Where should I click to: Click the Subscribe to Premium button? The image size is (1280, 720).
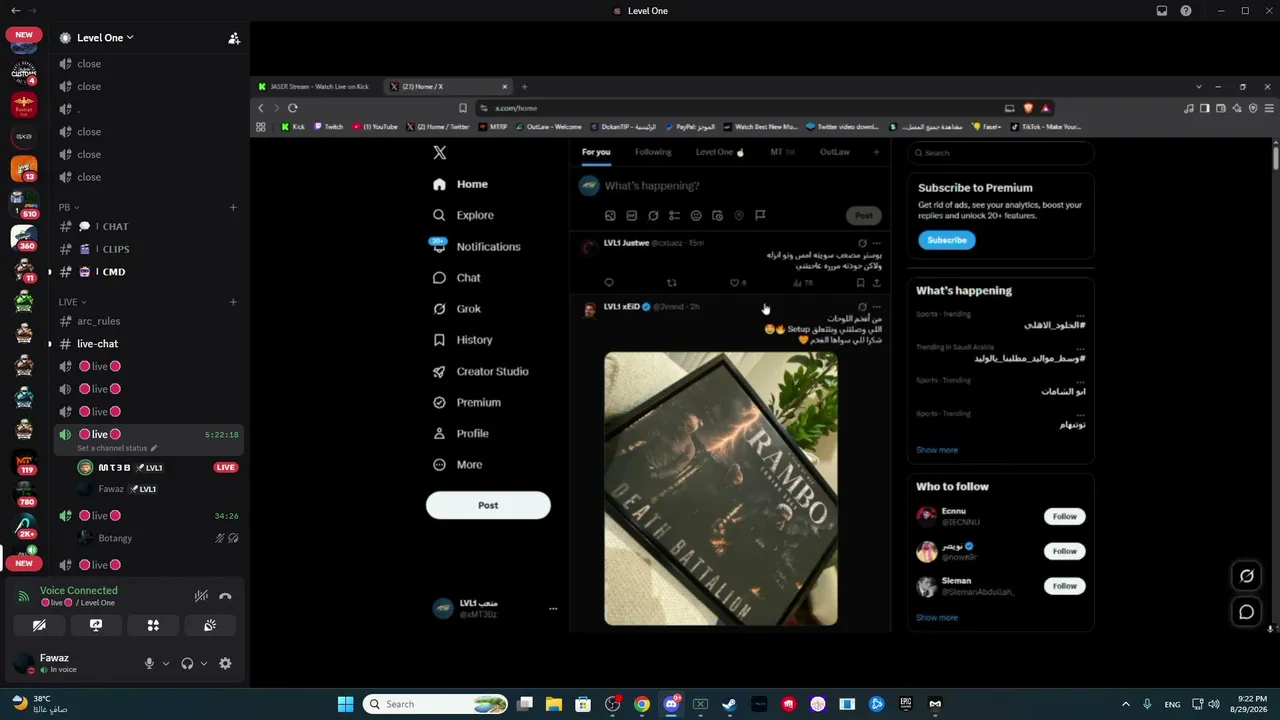pos(947,240)
